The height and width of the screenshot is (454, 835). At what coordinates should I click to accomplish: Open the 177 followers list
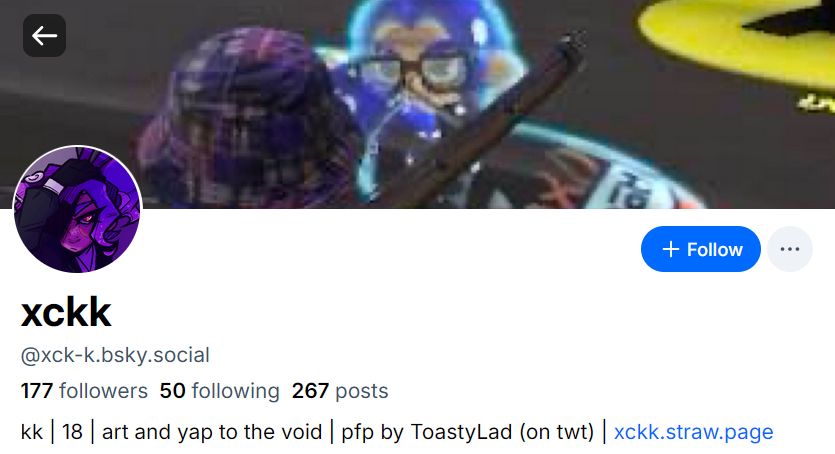pyautogui.click(x=84, y=391)
